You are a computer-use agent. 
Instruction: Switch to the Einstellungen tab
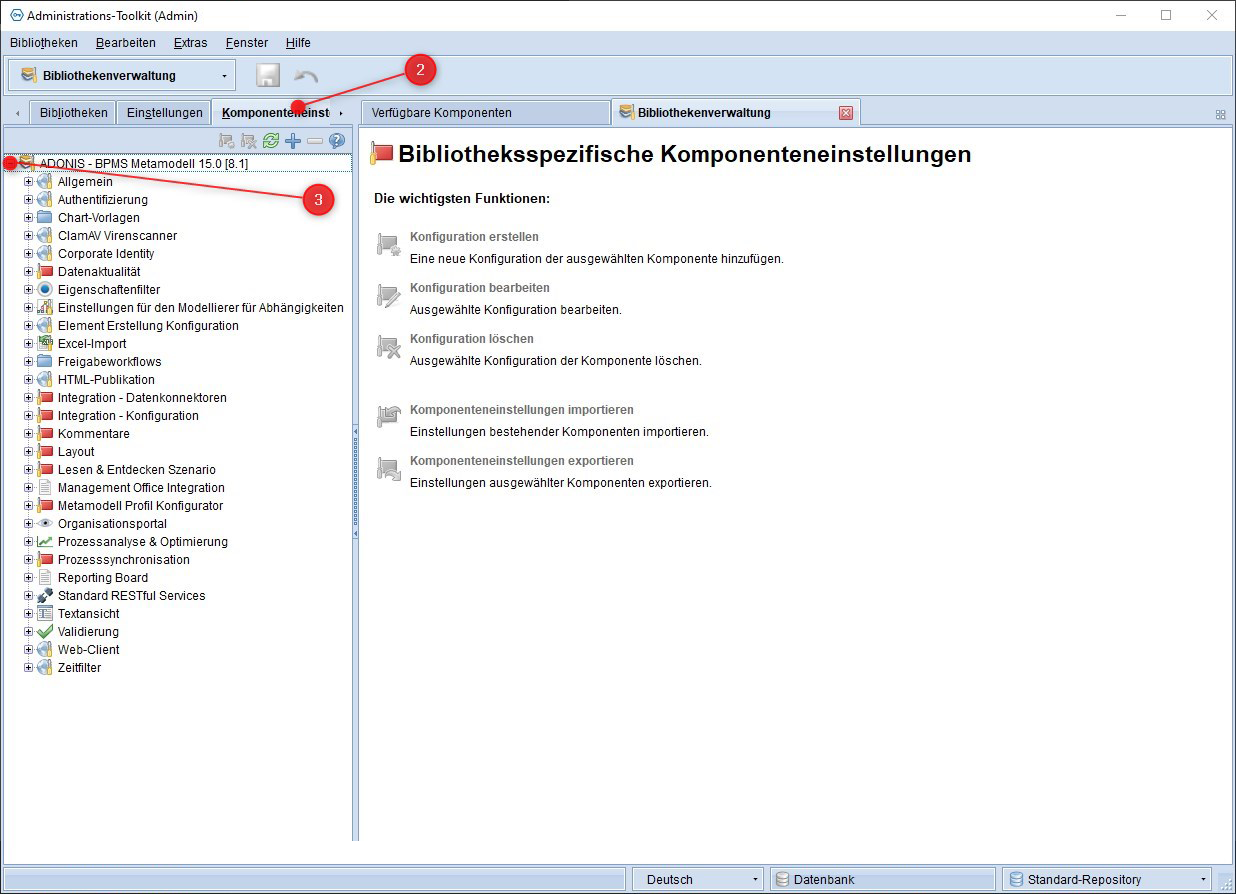[164, 113]
